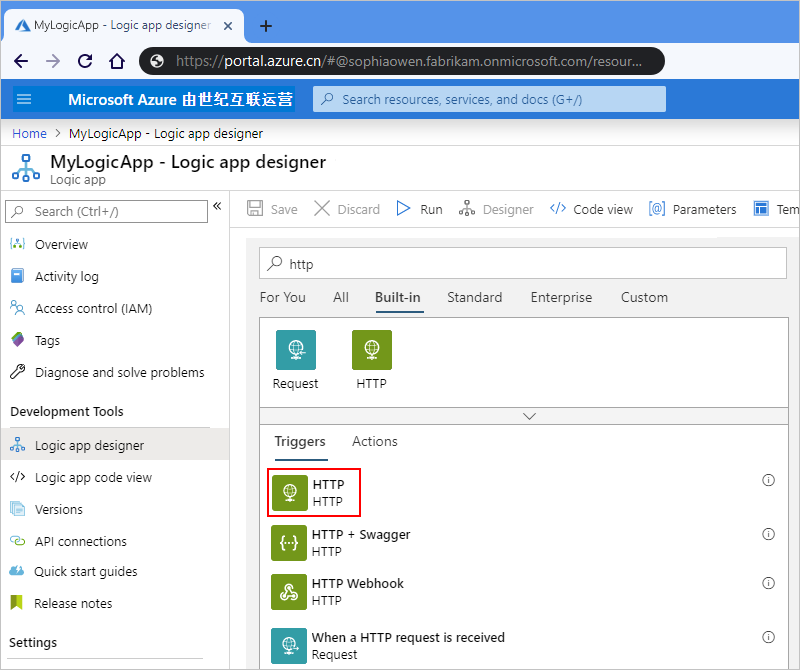Select the Built-in tab
This screenshot has height=670, width=800.
tap(398, 297)
